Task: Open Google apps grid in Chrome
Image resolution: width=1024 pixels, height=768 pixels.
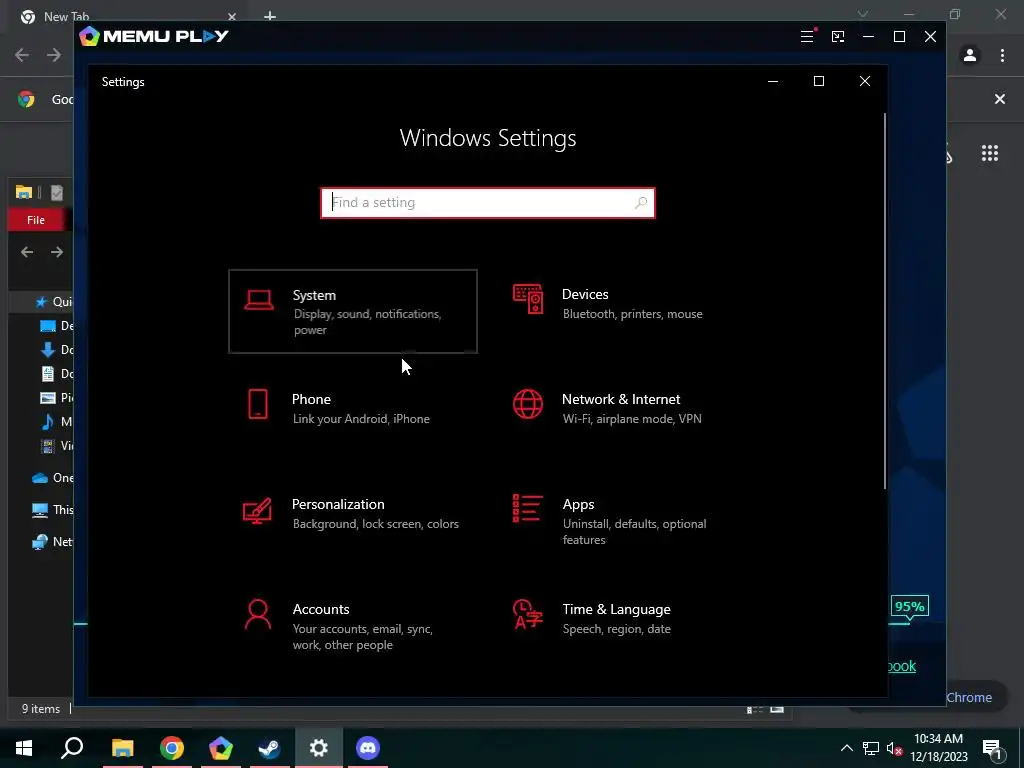Action: coord(990,153)
